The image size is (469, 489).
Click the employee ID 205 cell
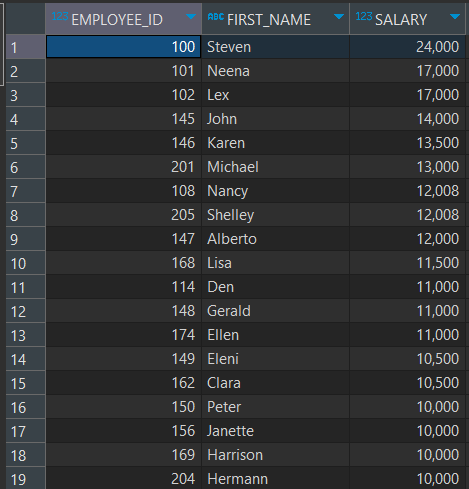coord(124,215)
